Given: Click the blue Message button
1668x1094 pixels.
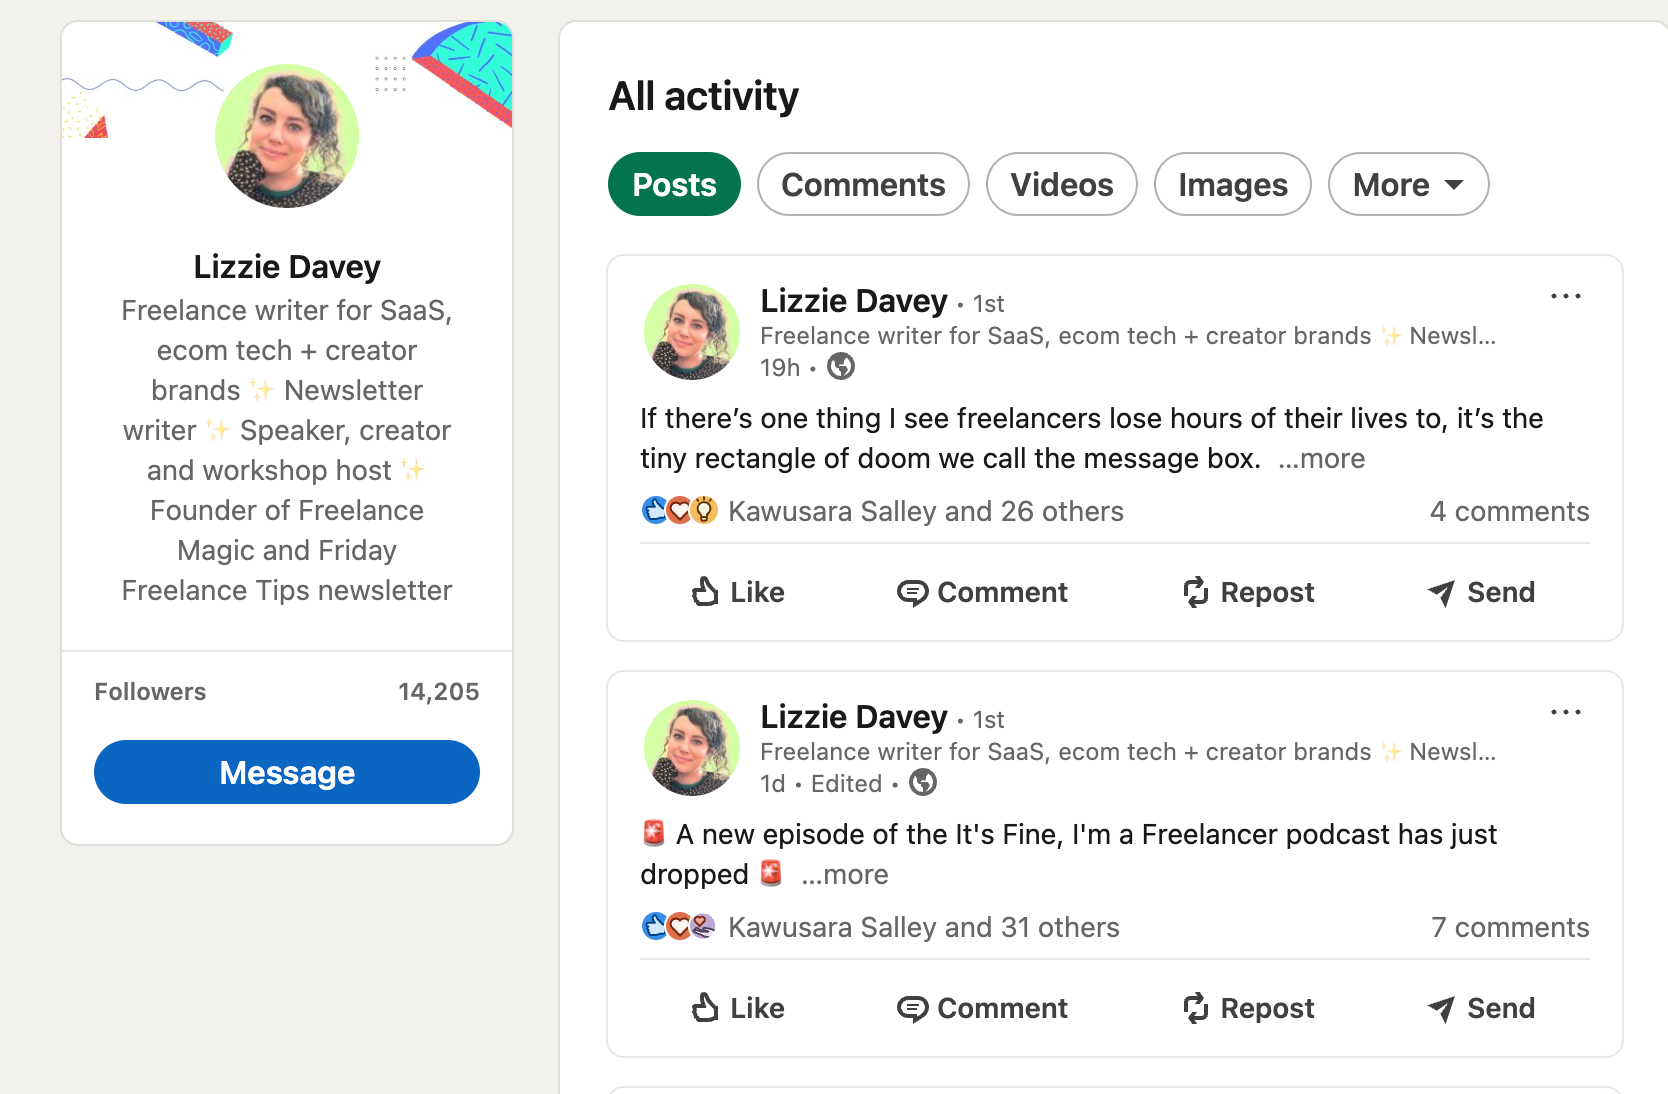Looking at the screenshot, I should point(287,772).
